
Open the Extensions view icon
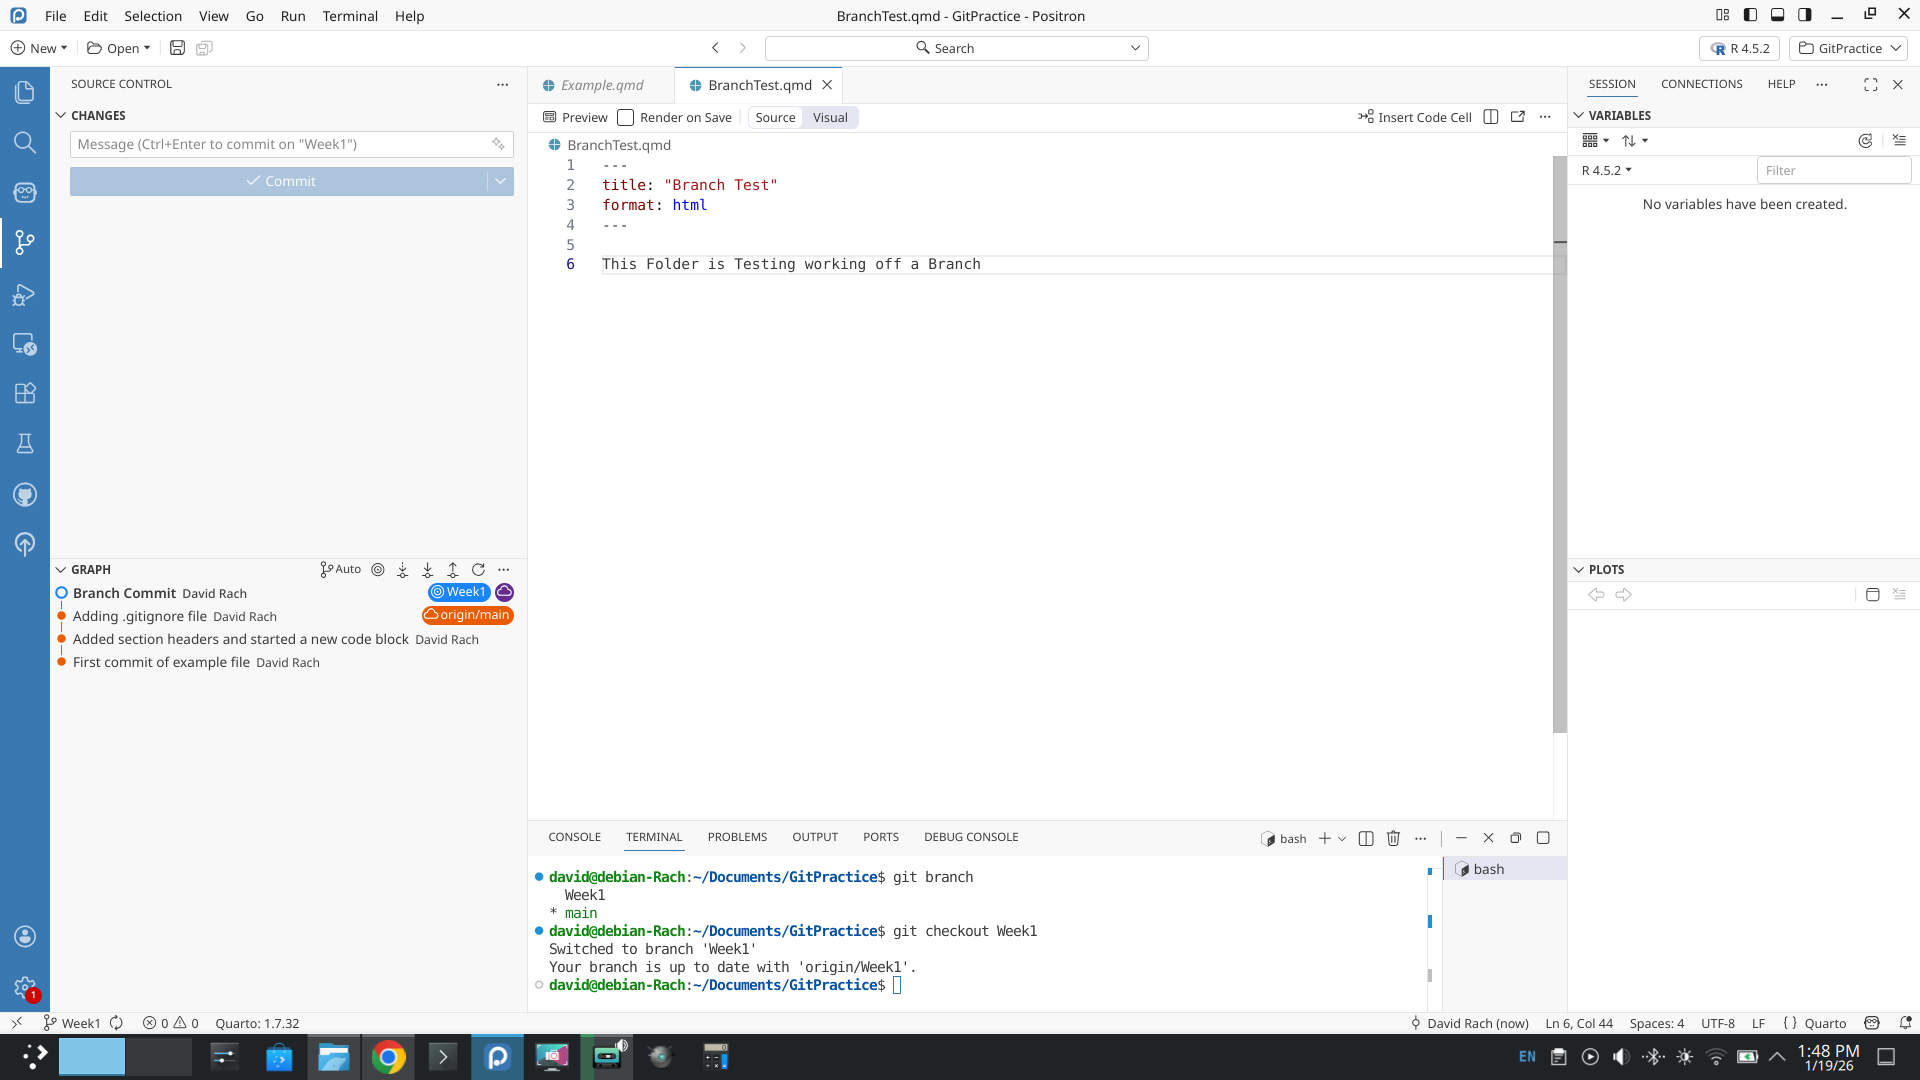pos(25,393)
